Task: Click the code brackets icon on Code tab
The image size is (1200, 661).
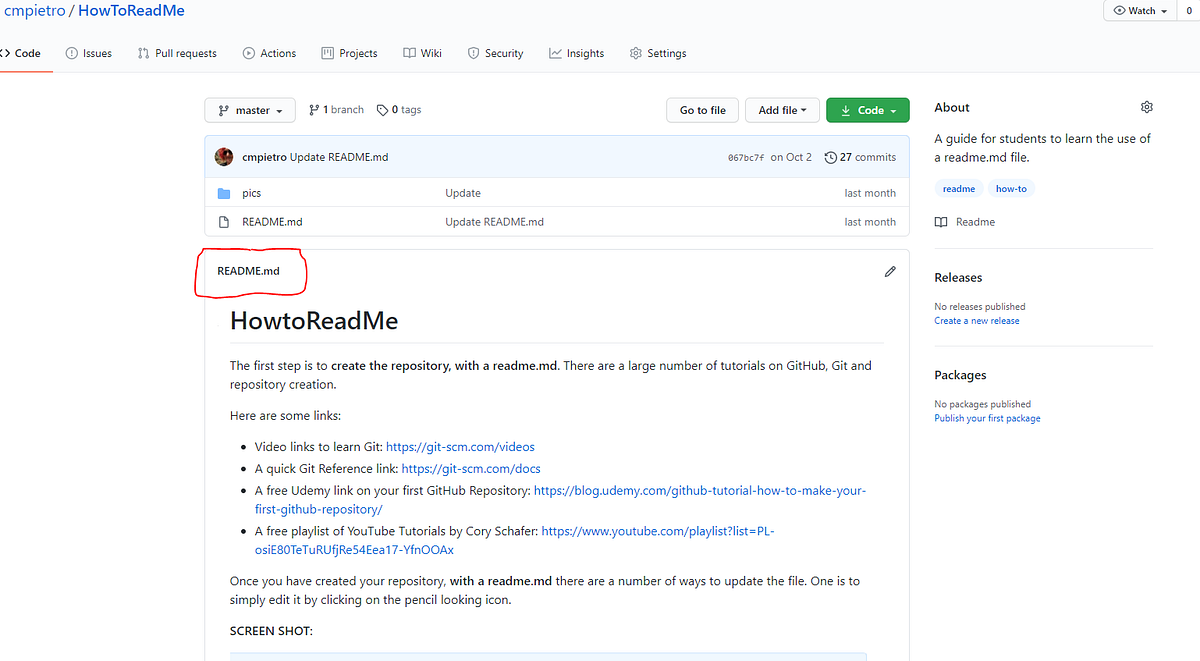Action: tap(7, 52)
